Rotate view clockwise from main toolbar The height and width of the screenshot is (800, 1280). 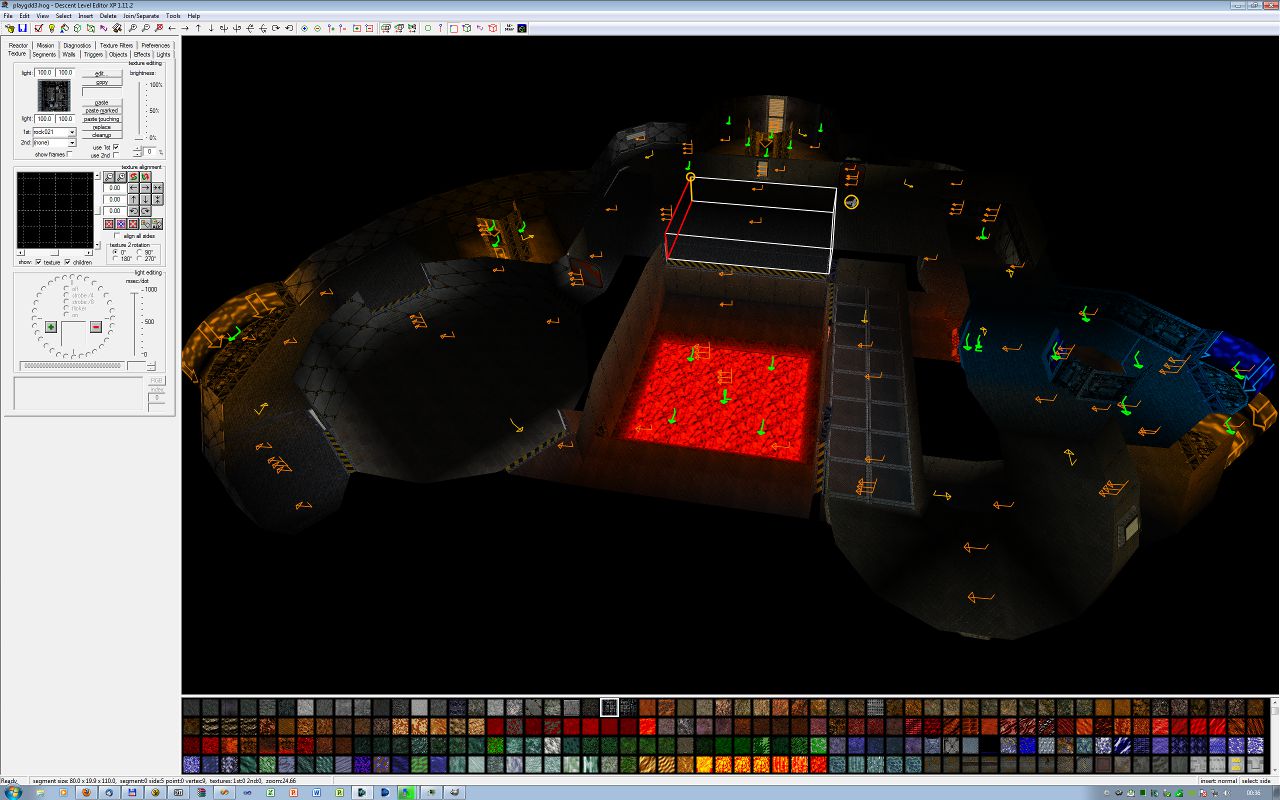click(276, 28)
